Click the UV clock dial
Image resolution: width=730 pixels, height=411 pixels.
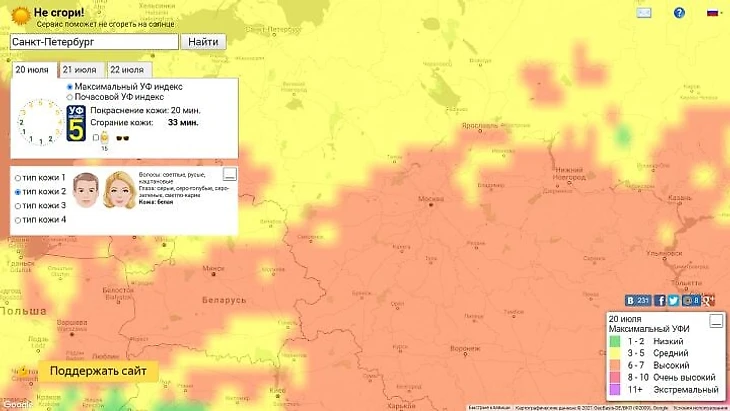(41, 122)
